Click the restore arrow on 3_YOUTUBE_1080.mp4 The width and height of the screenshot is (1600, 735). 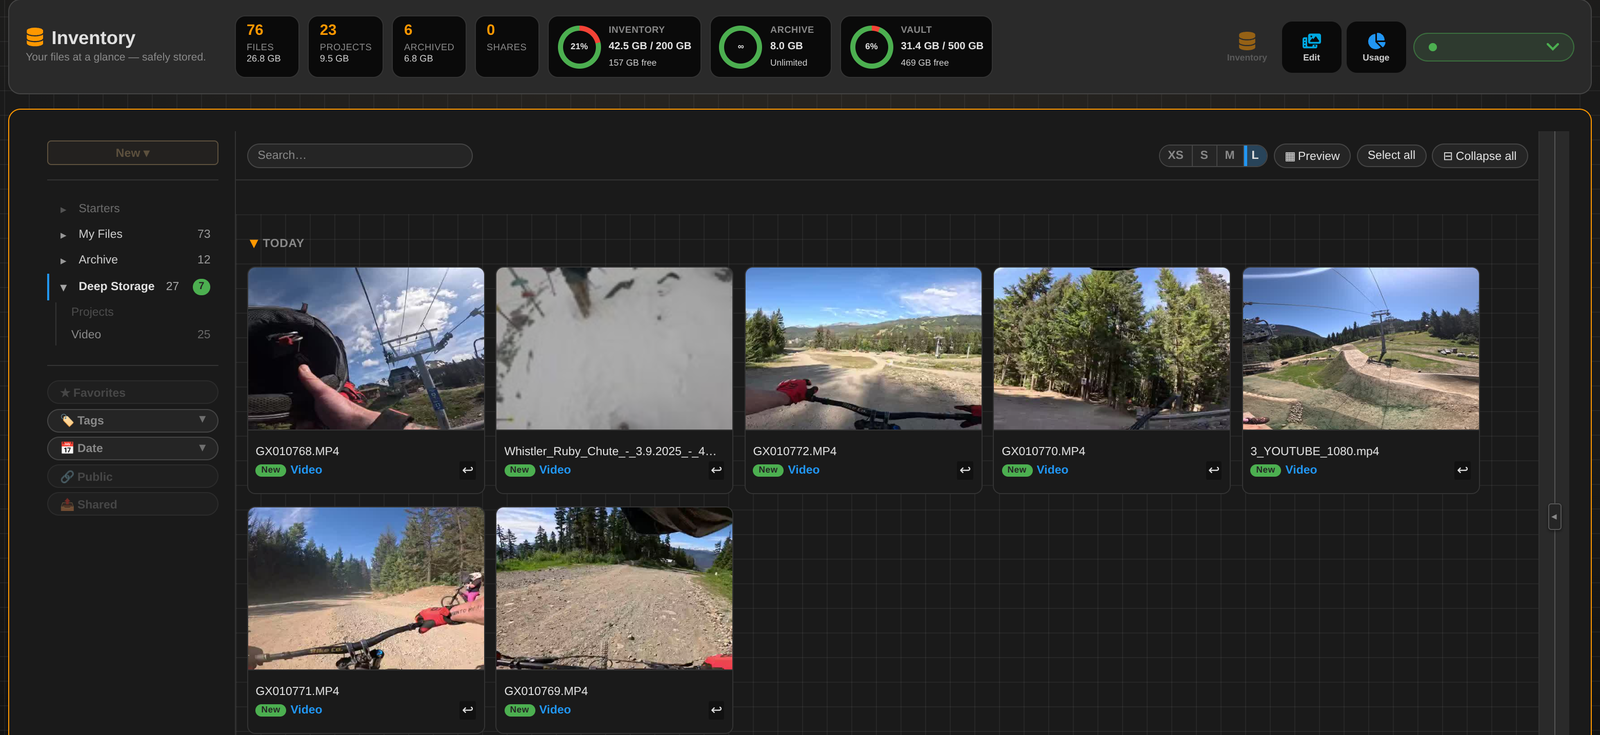[x=1462, y=470]
